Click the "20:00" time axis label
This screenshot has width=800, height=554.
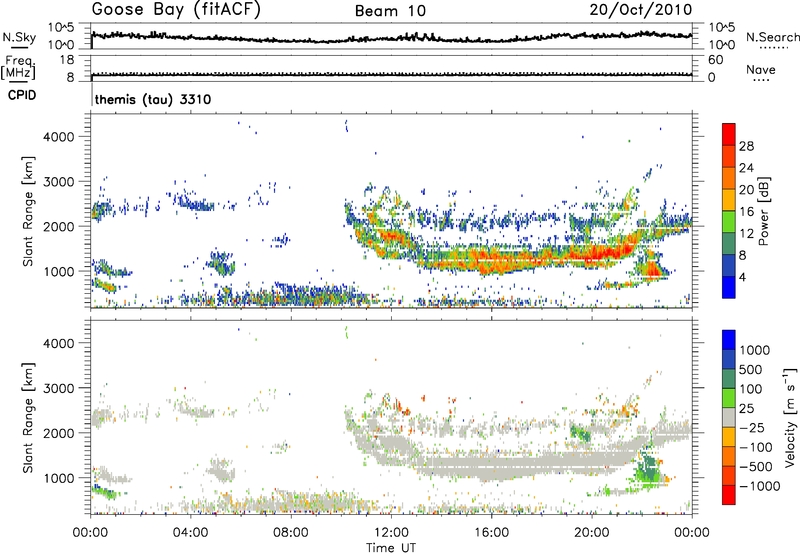click(592, 533)
